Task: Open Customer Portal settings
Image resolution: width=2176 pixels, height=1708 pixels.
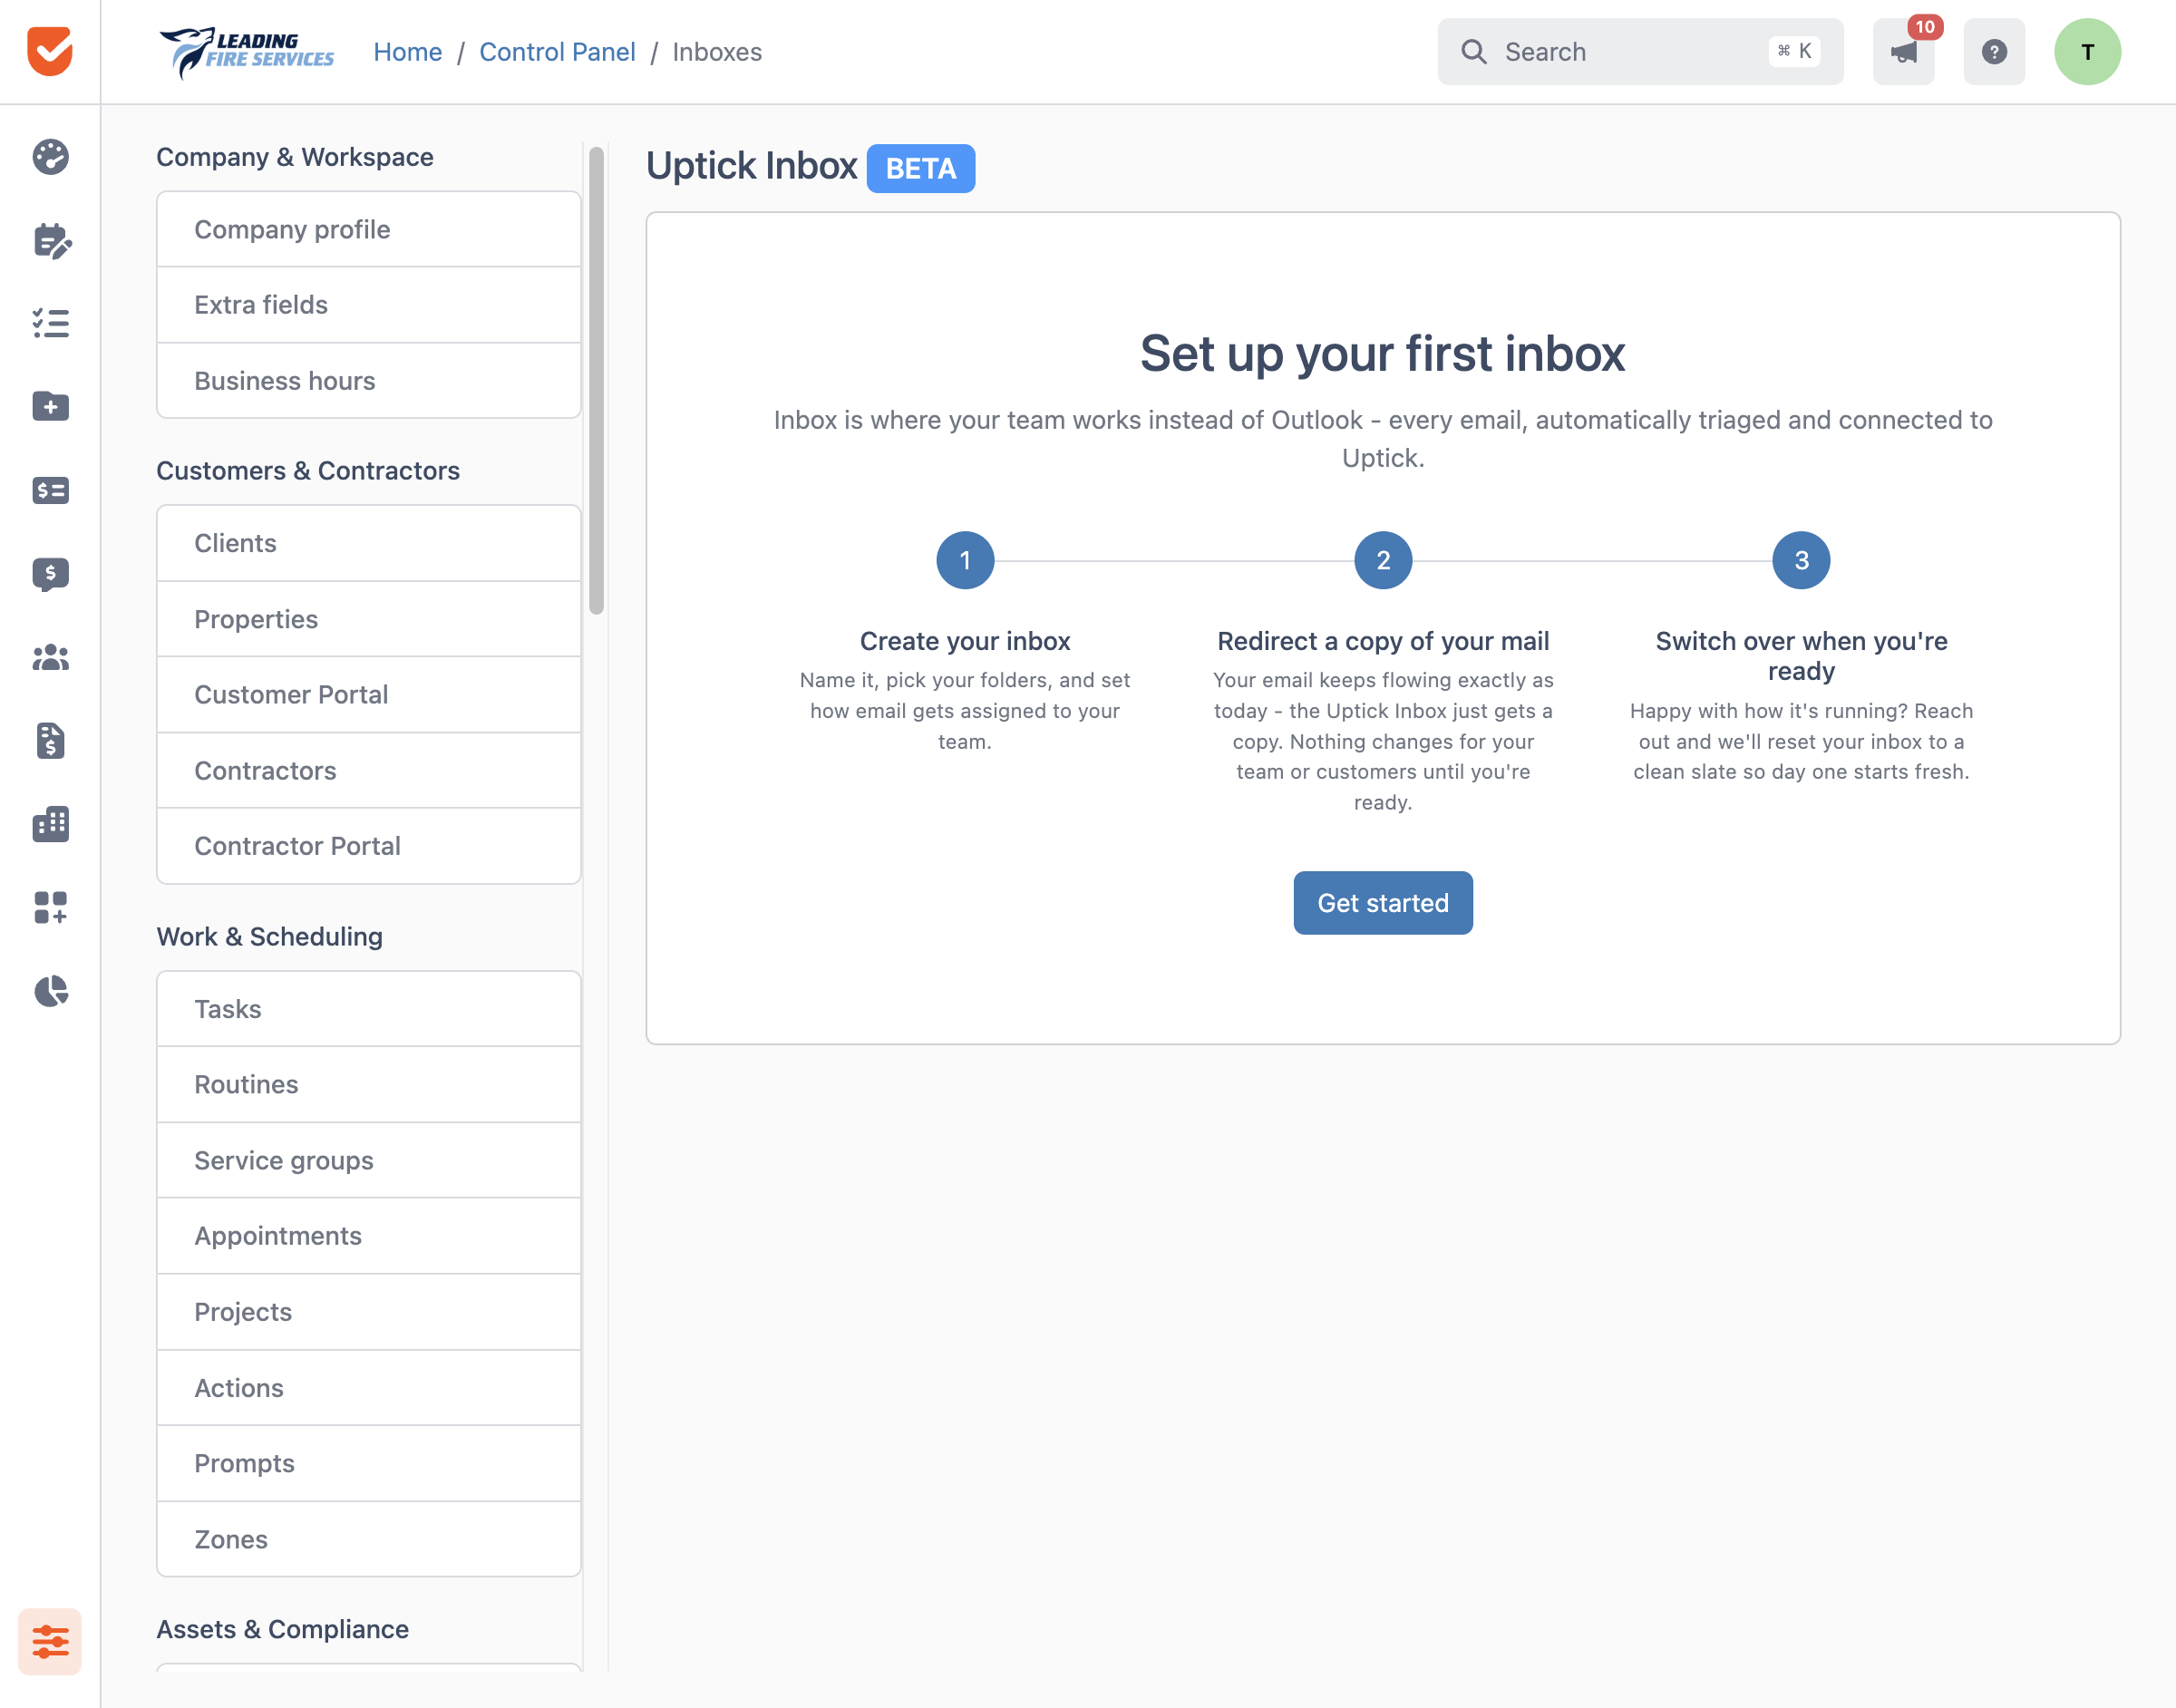Action: 369,694
